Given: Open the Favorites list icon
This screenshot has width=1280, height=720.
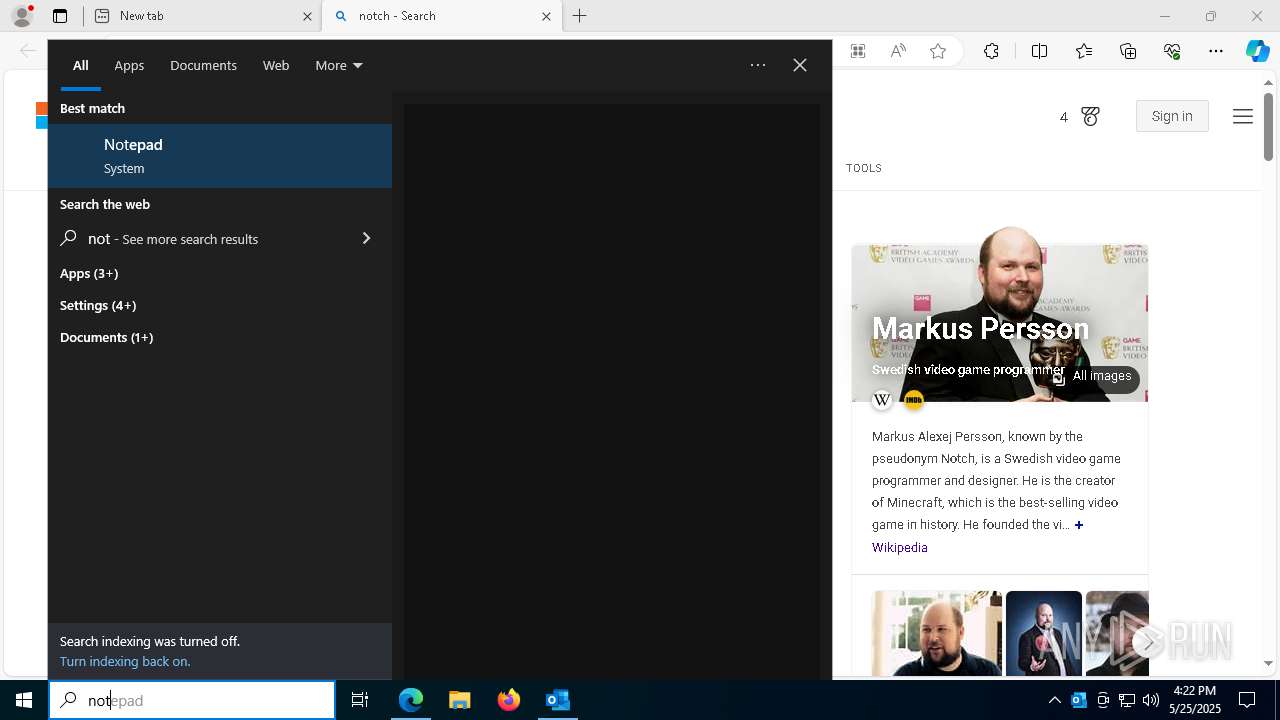Looking at the screenshot, I should [1084, 51].
